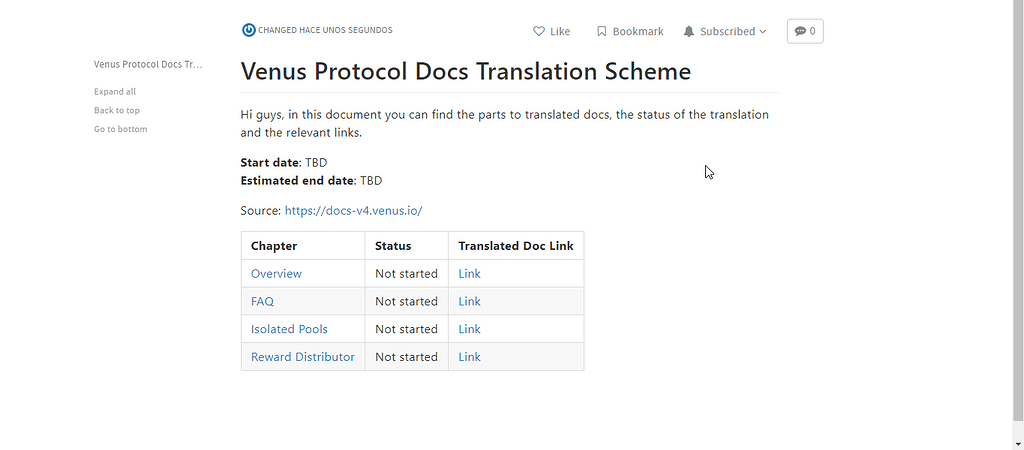The width and height of the screenshot is (1024, 450).
Task: Click the heart Like icon
Action: [x=539, y=31]
